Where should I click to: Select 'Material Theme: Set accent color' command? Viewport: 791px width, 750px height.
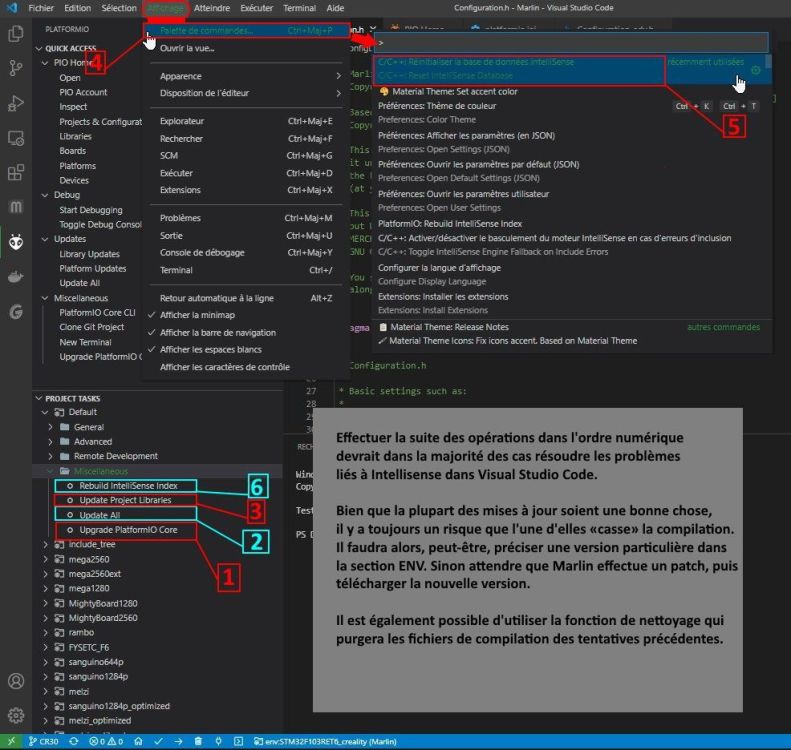(x=572, y=92)
